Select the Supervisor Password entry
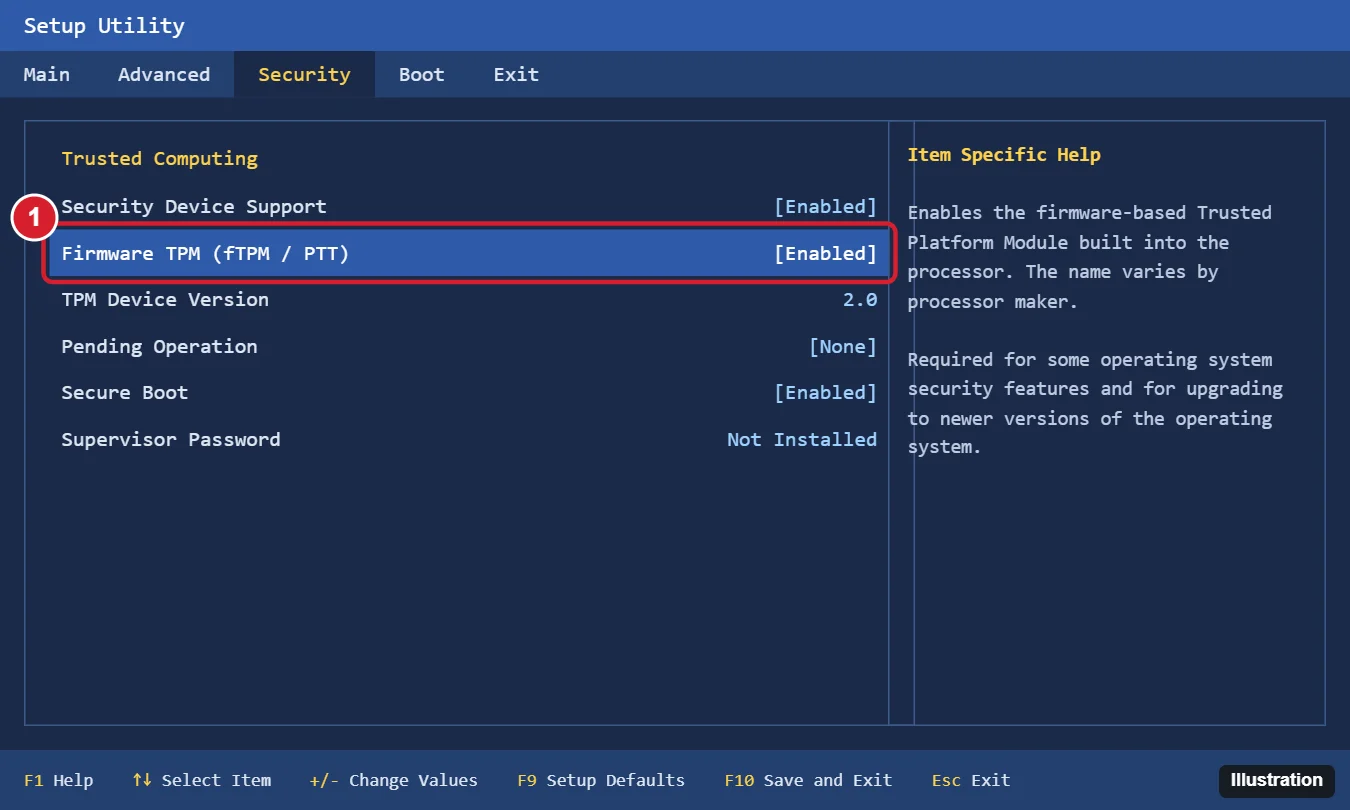The width and height of the screenshot is (1350, 810). point(469,440)
